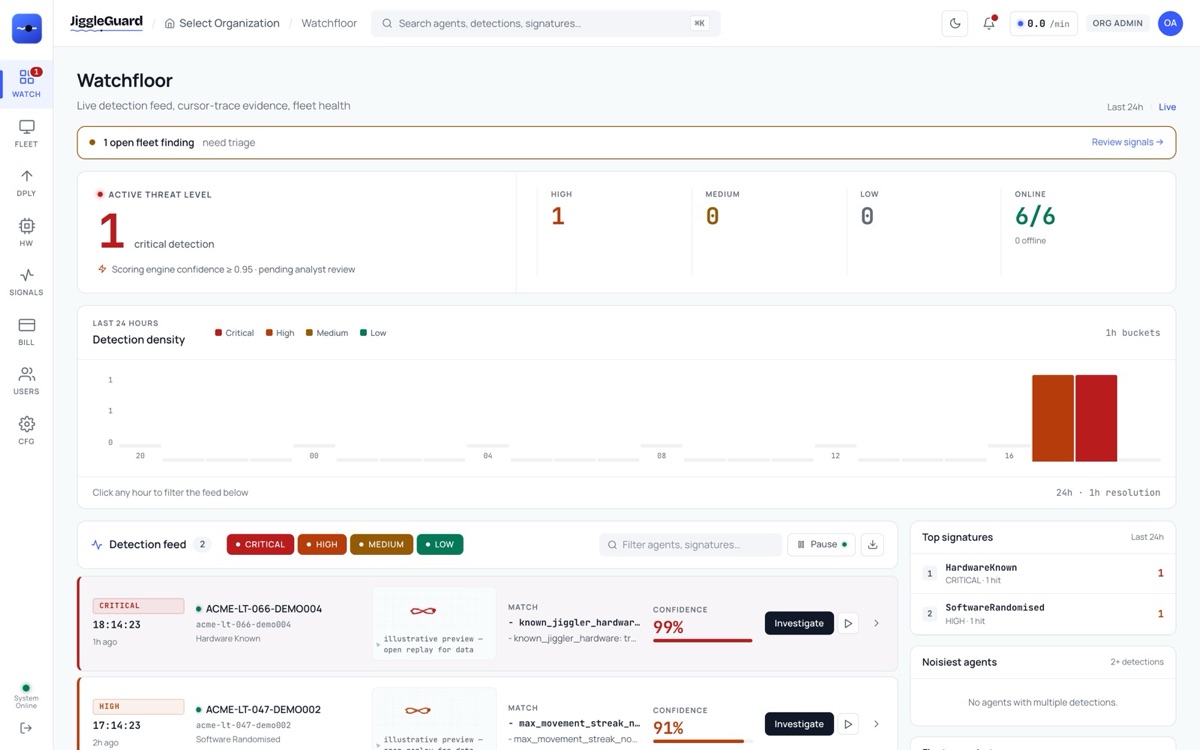The height and width of the screenshot is (750, 1200).
Task: Open the Users sidebar section
Action: point(26,380)
